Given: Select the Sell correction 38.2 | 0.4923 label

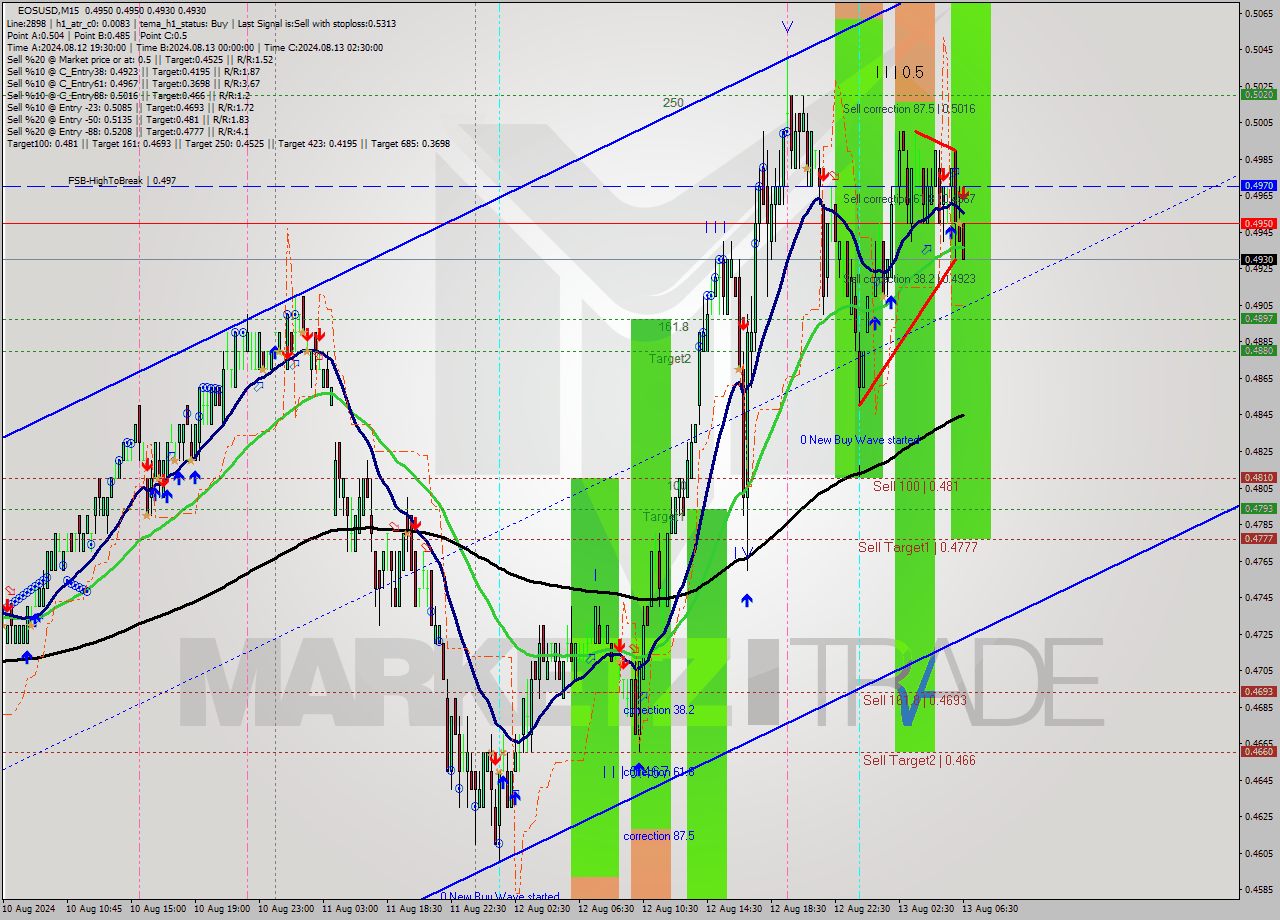Looking at the screenshot, I should pyautogui.click(x=909, y=279).
